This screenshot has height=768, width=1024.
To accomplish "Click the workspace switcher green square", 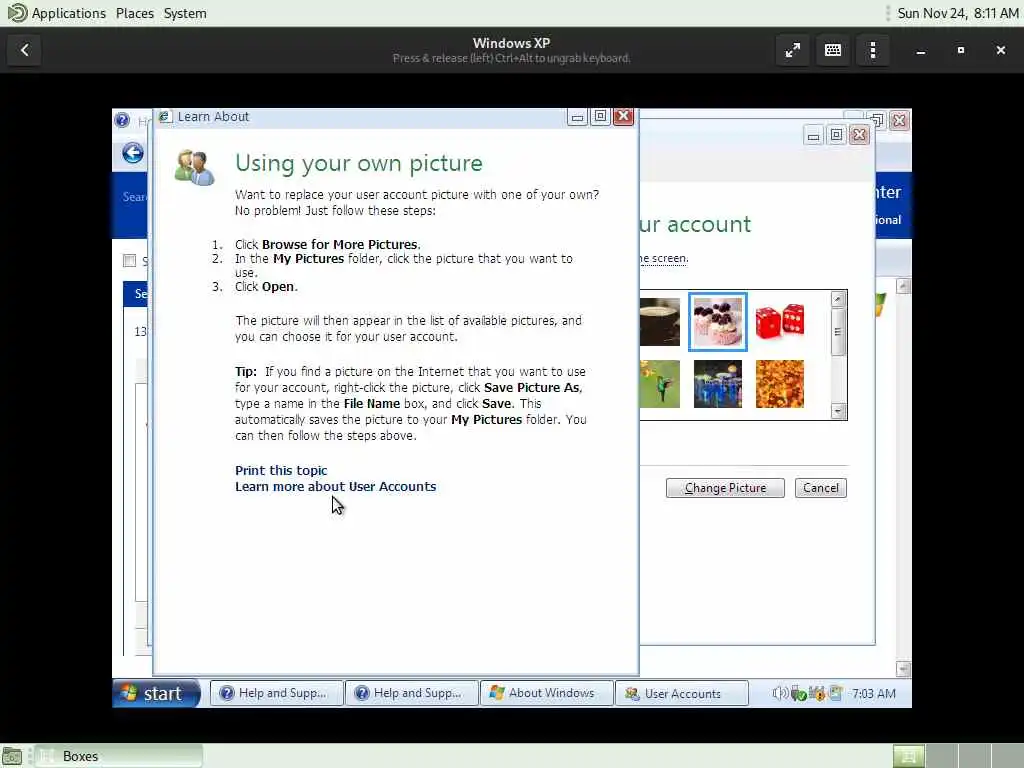I will tap(908, 756).
